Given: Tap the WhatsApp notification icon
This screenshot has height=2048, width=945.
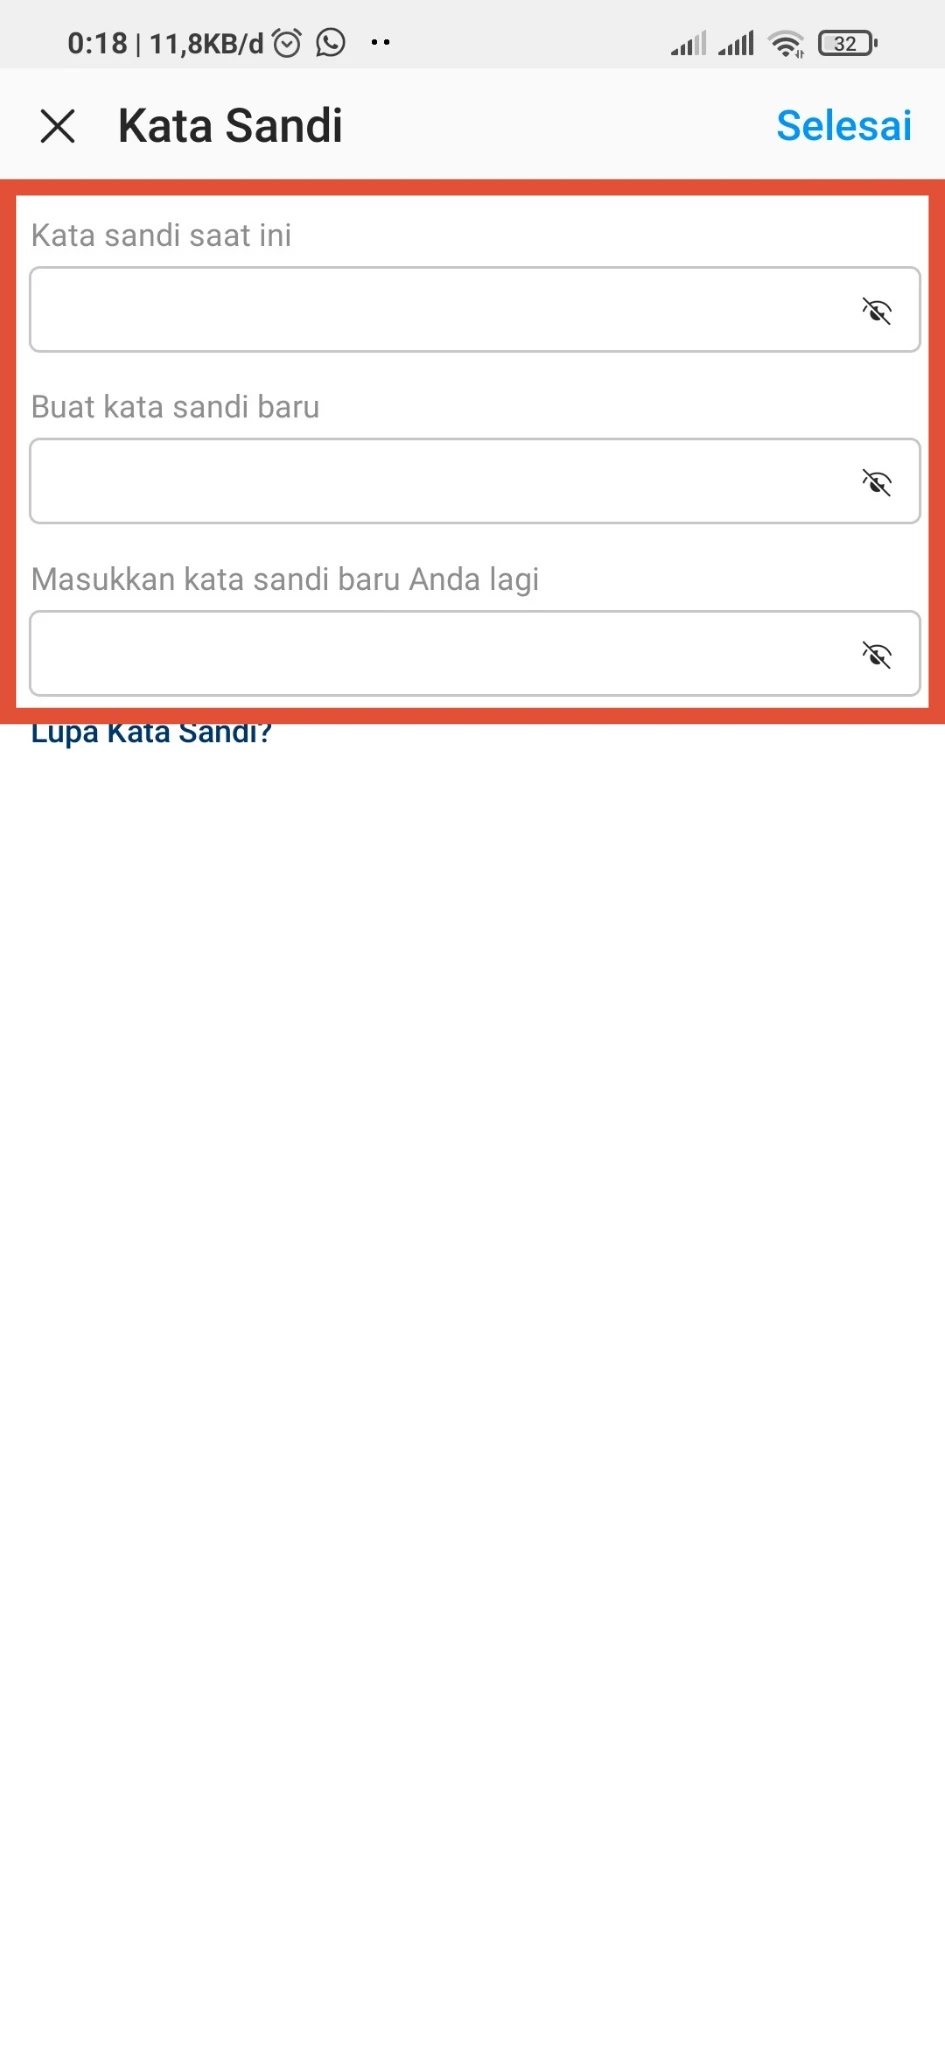Looking at the screenshot, I should pos(331,43).
